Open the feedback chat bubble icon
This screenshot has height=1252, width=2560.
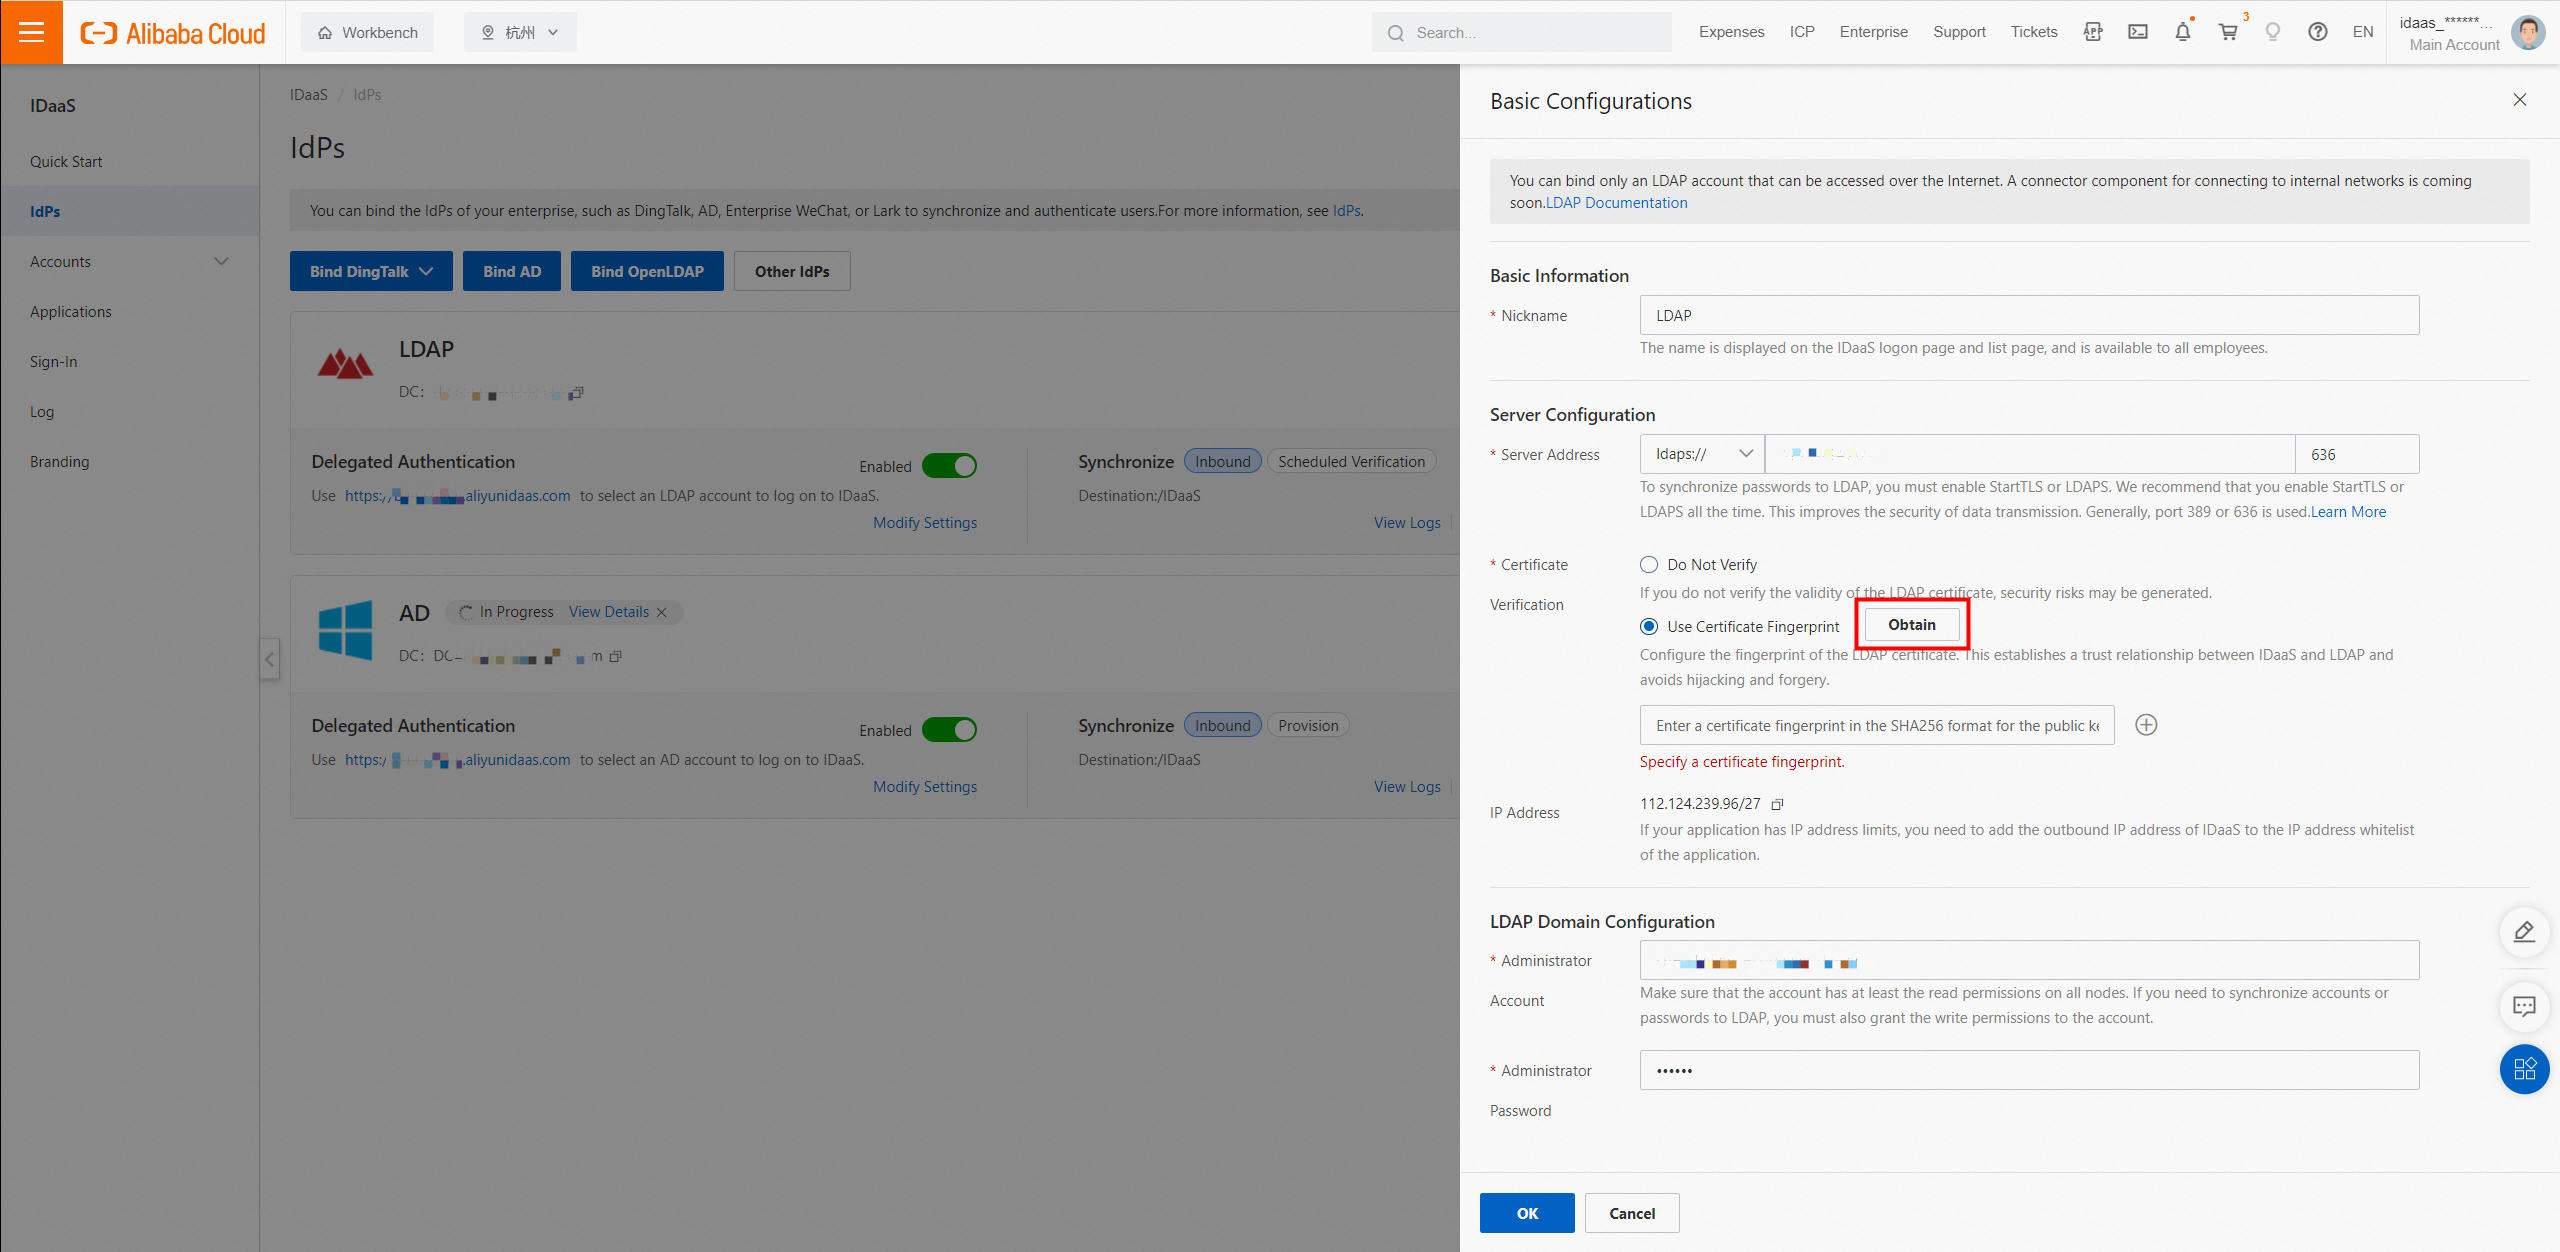[2524, 1006]
